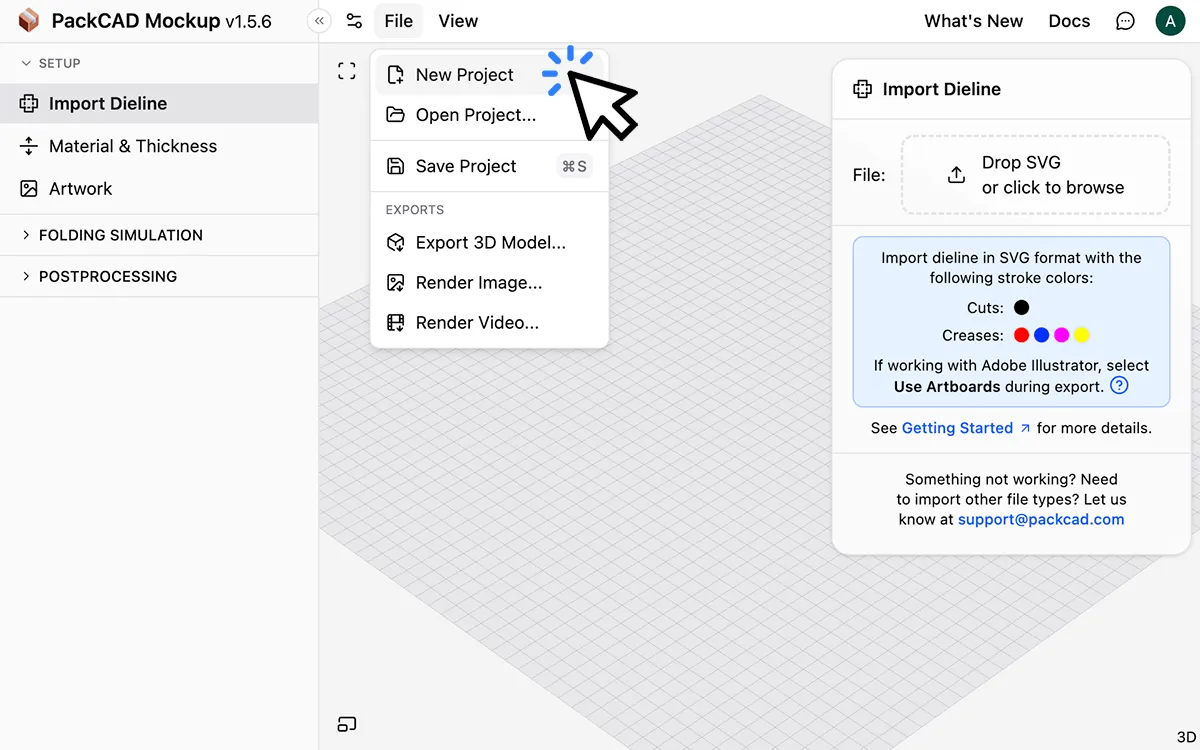Click the black Cuts color dot

point(1021,308)
